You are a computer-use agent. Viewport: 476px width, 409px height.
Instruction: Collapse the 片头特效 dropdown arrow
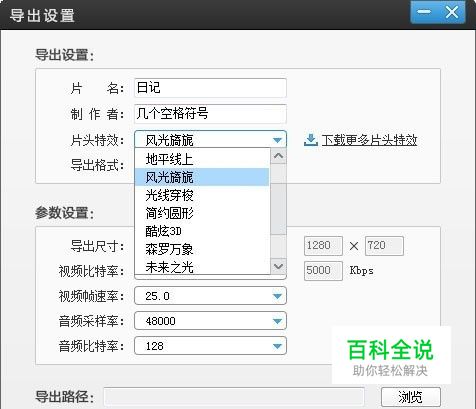[277, 140]
